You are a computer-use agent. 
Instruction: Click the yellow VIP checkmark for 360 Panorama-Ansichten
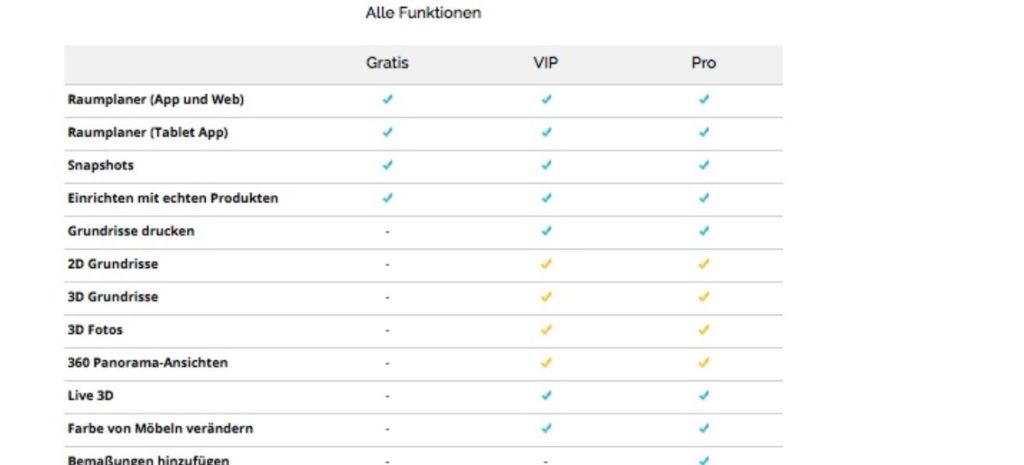point(546,362)
